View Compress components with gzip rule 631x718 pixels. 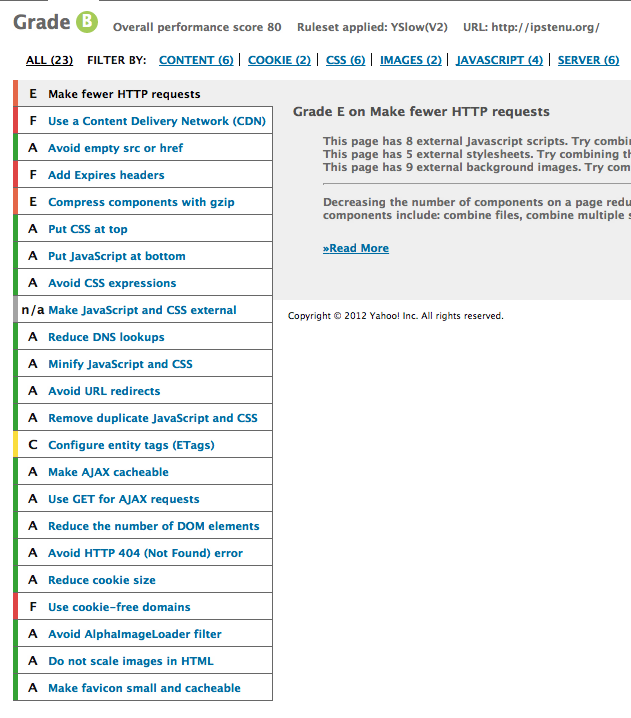pos(141,202)
